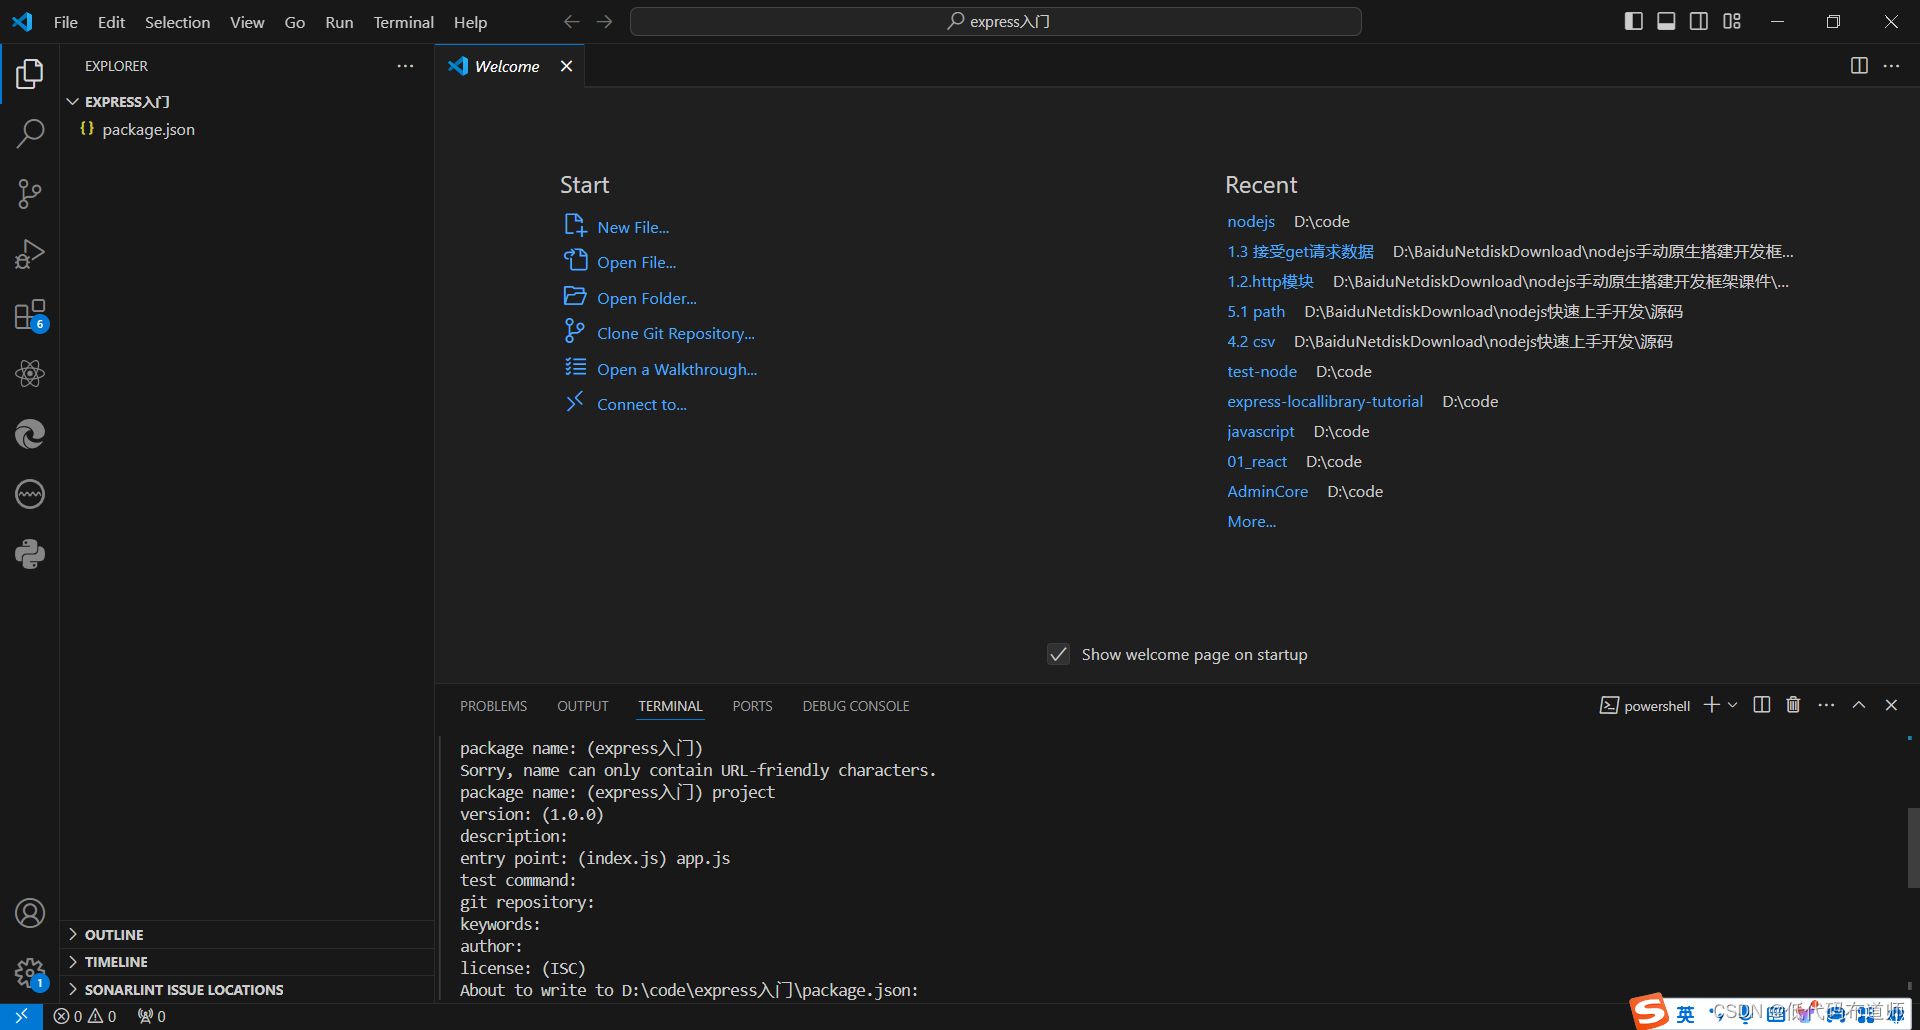Click More... under Recent
This screenshot has width=1920, height=1030.
pos(1252,522)
